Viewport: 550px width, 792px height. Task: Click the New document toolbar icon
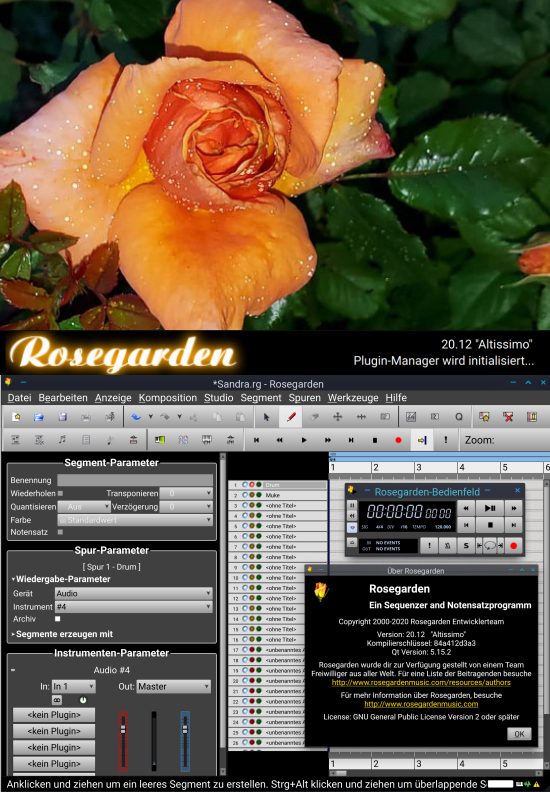(x=16, y=417)
